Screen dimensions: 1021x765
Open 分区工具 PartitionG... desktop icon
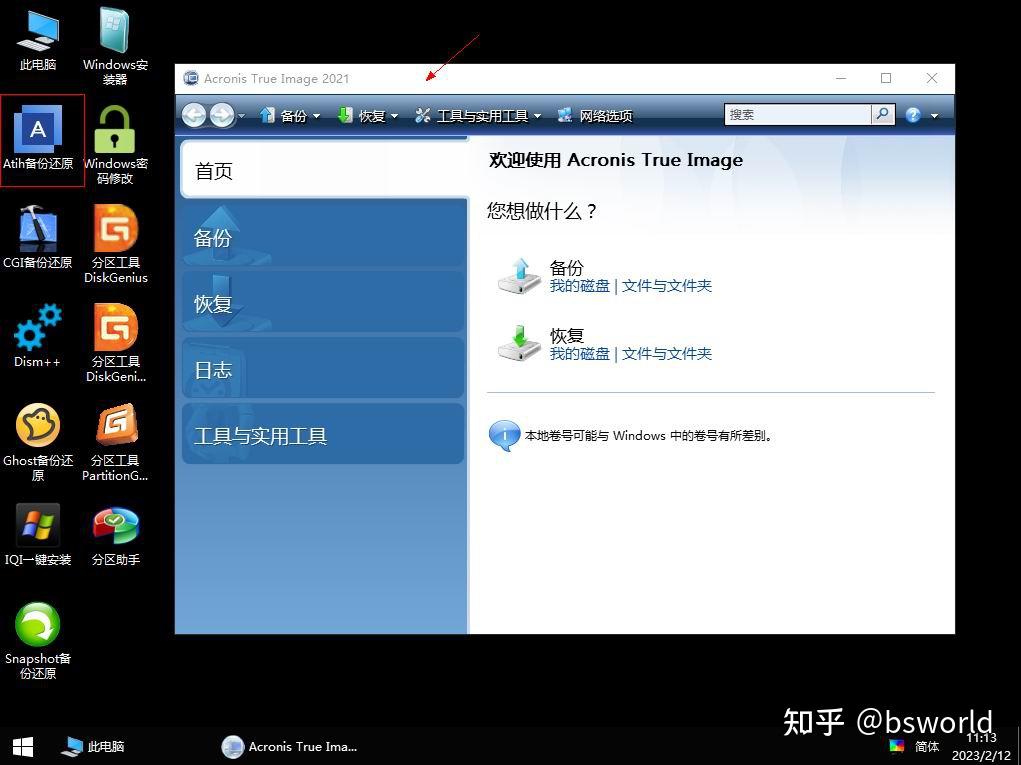coord(115,441)
